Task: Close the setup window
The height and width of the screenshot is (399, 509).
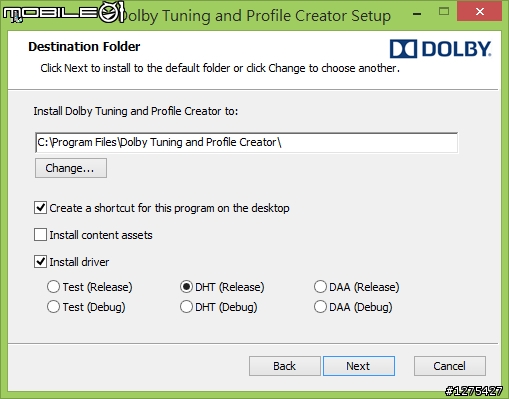Action: [x=480, y=12]
